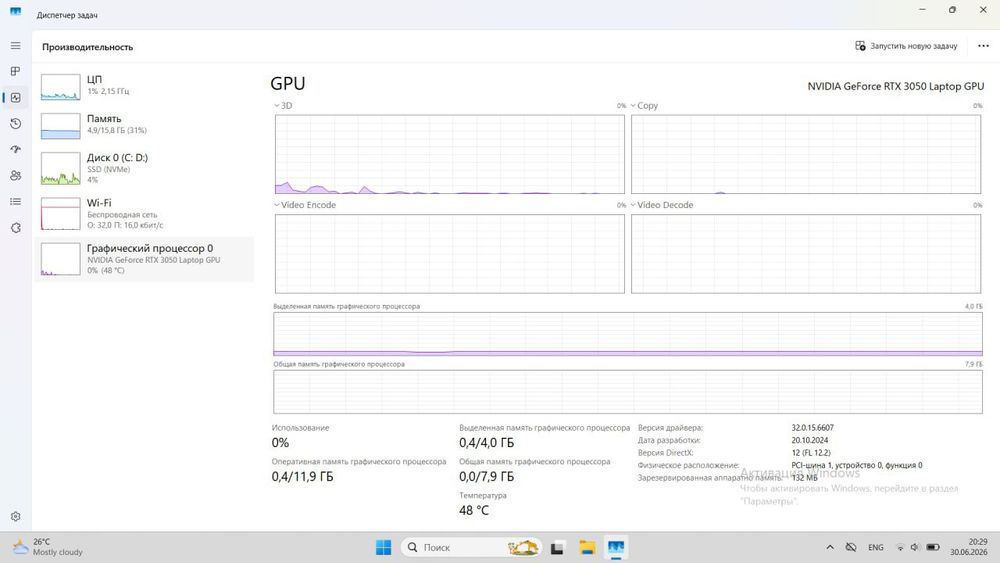Select the Wi-Fi performance entry

[x=143, y=214]
